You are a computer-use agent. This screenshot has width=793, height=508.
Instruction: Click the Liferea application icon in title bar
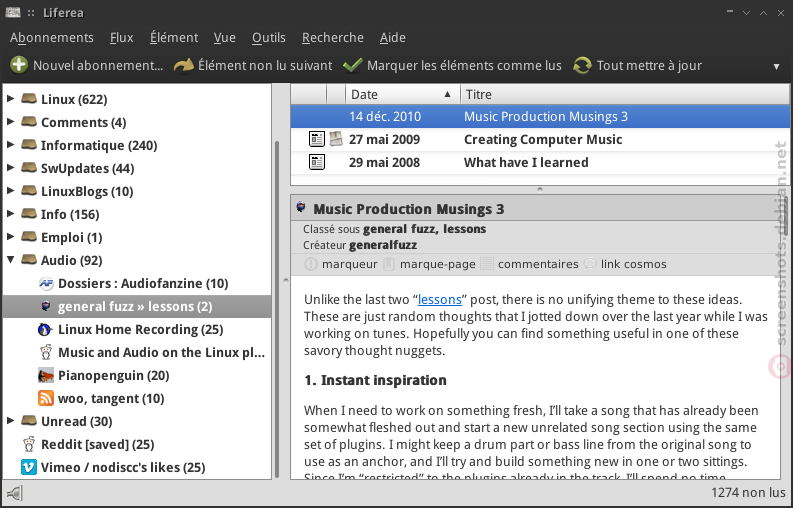click(13, 12)
